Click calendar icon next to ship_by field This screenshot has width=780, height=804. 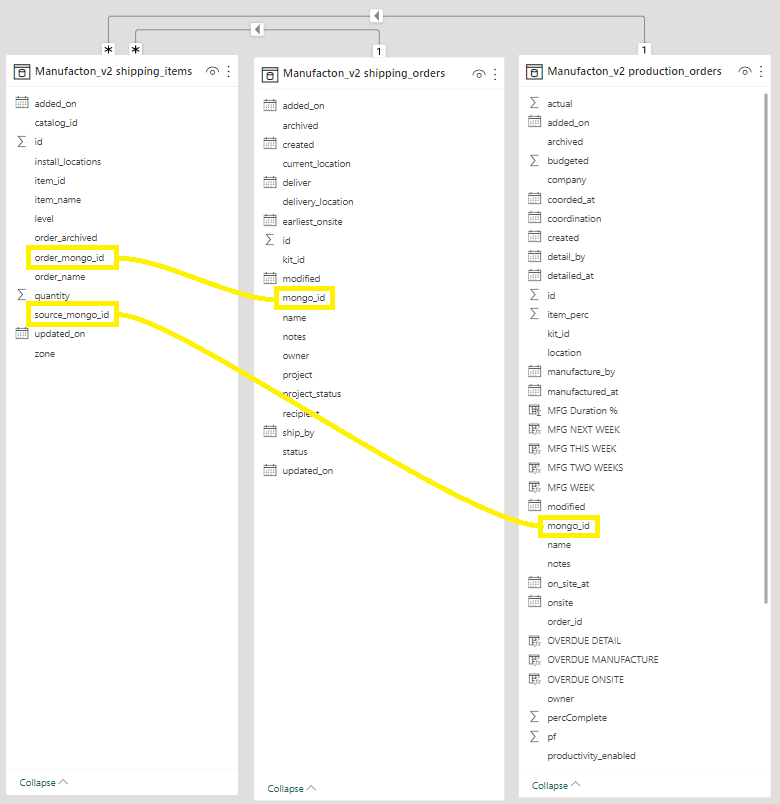pyautogui.click(x=270, y=432)
